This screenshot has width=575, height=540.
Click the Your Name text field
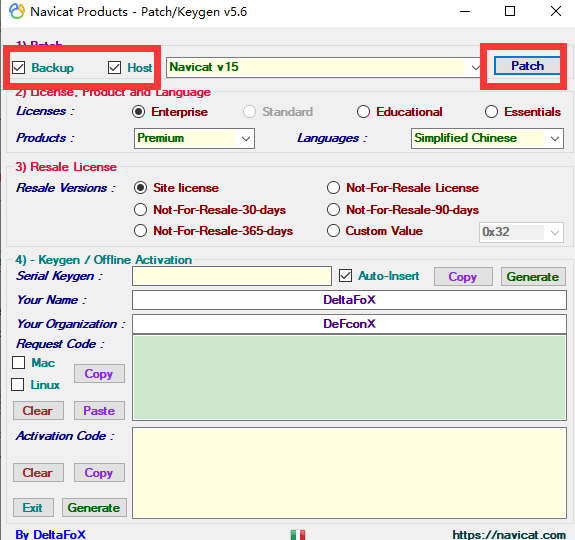[349, 300]
